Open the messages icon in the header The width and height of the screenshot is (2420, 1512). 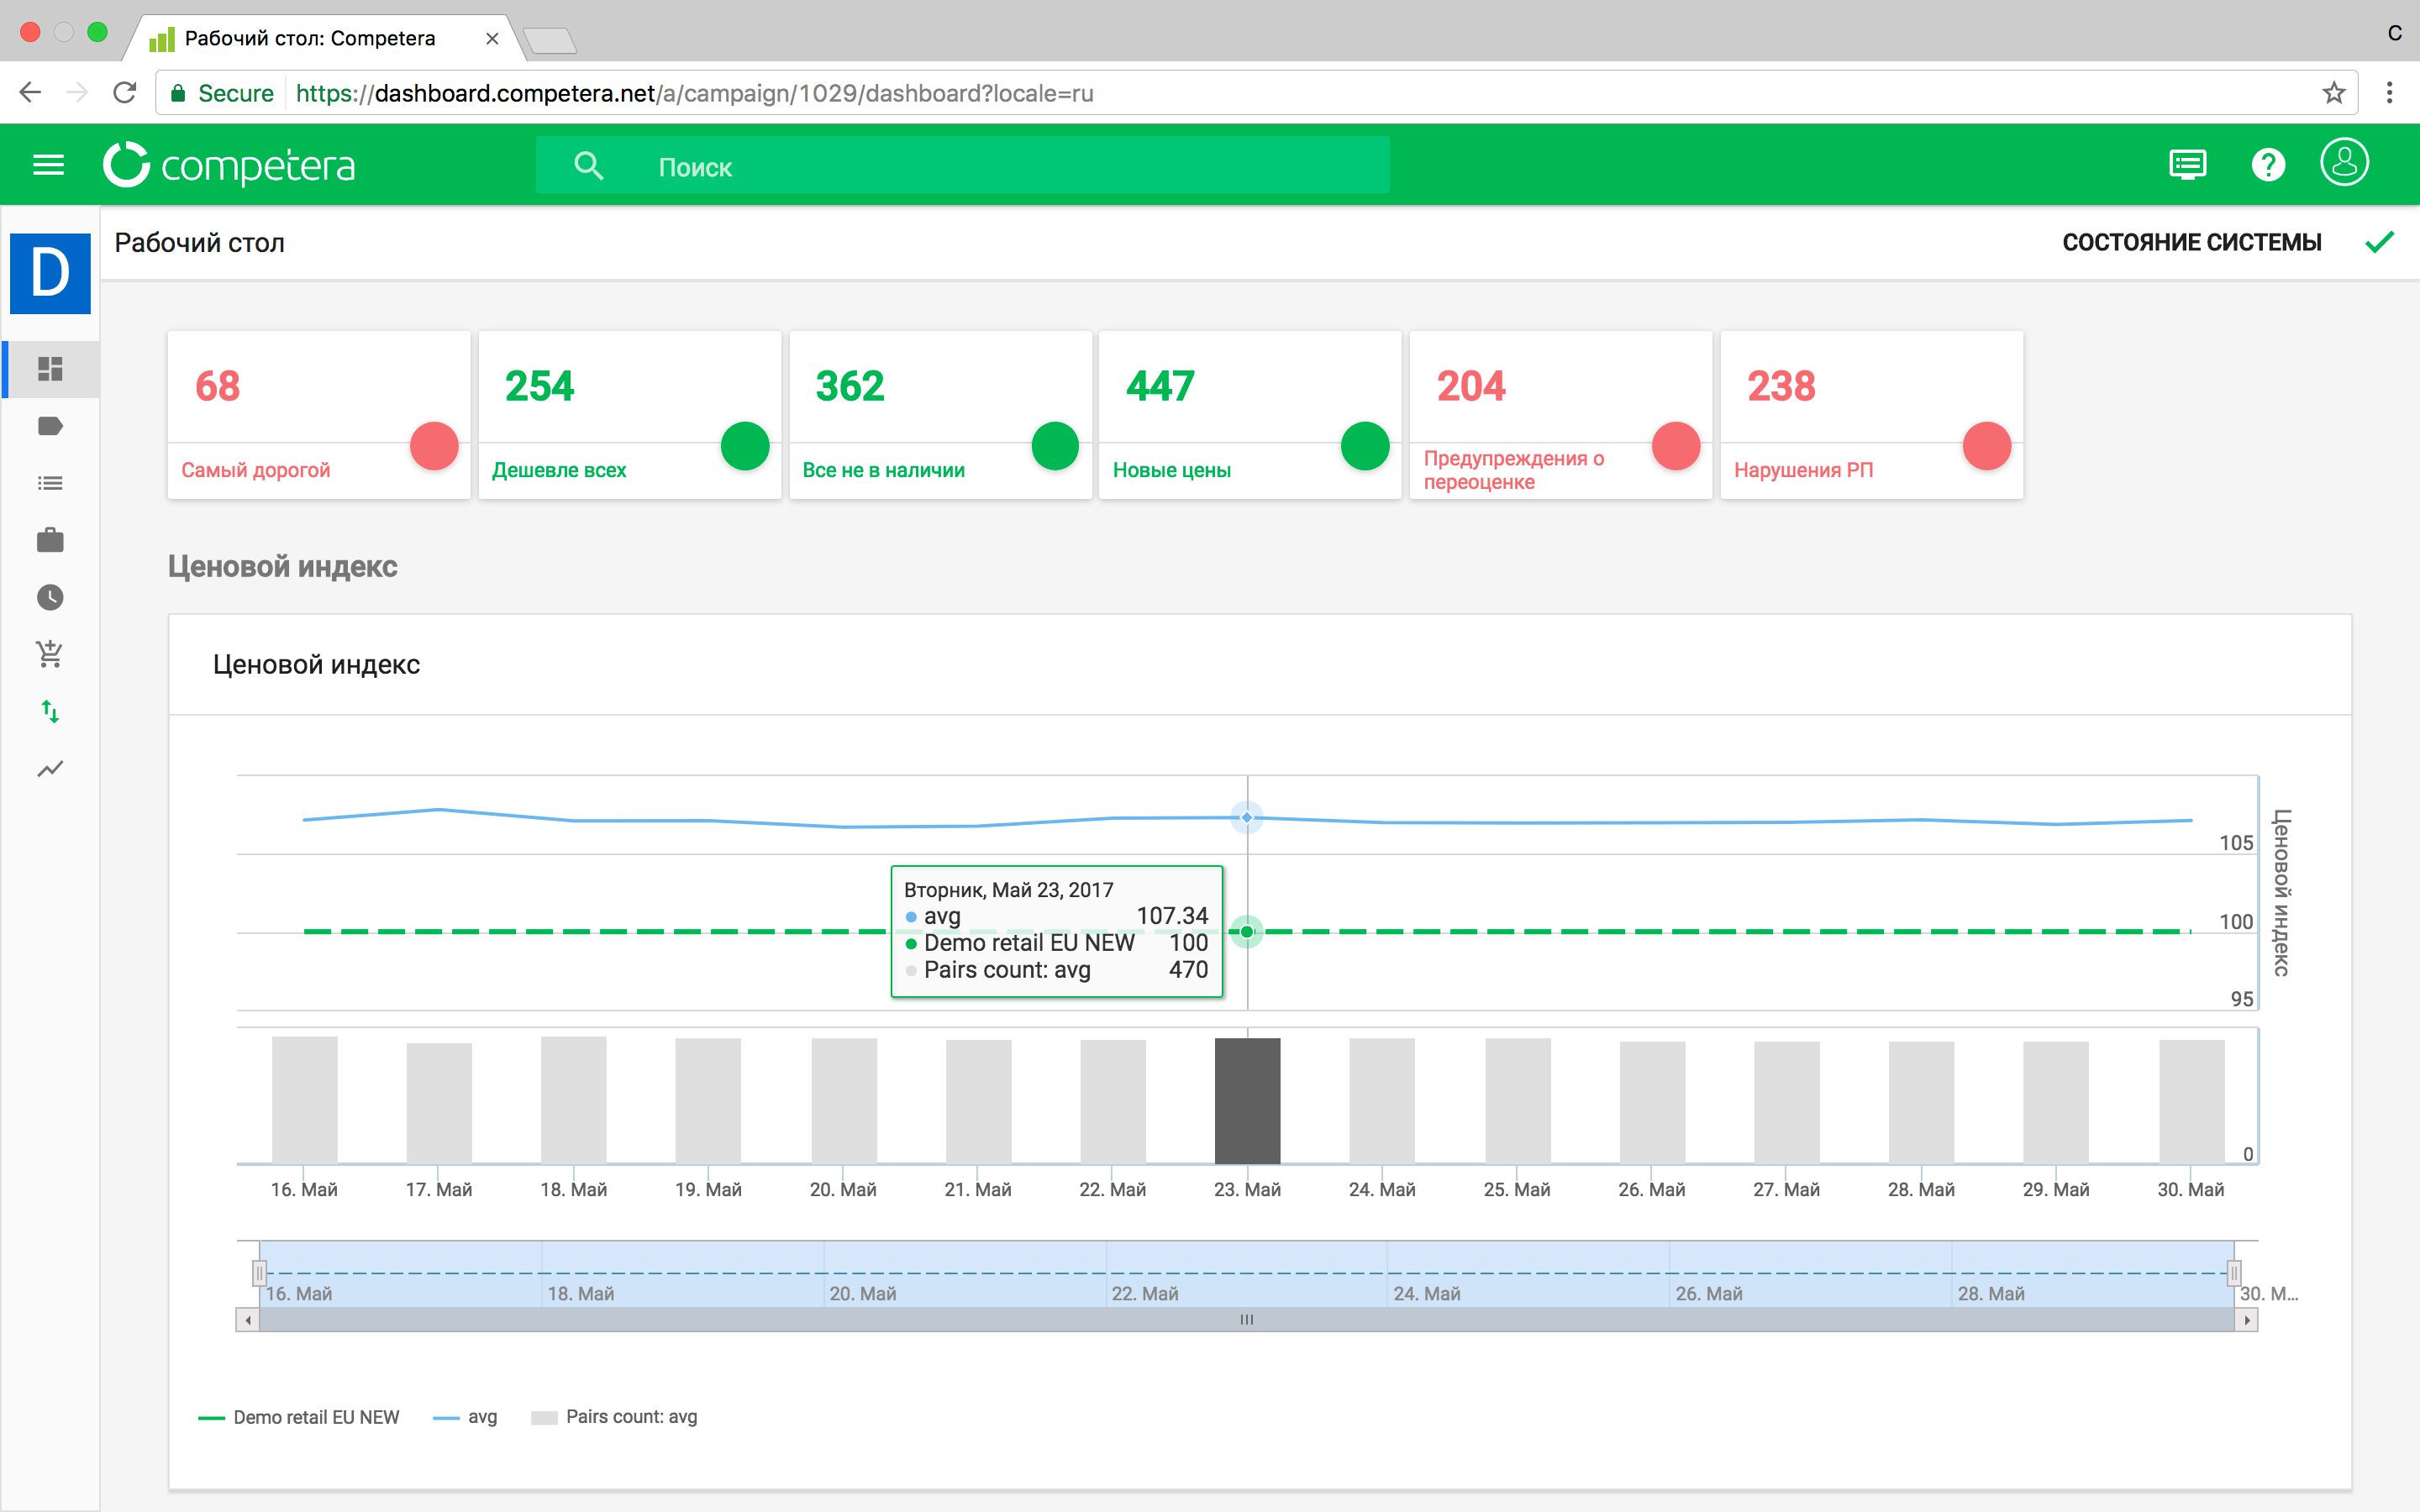pyautogui.click(x=2187, y=165)
